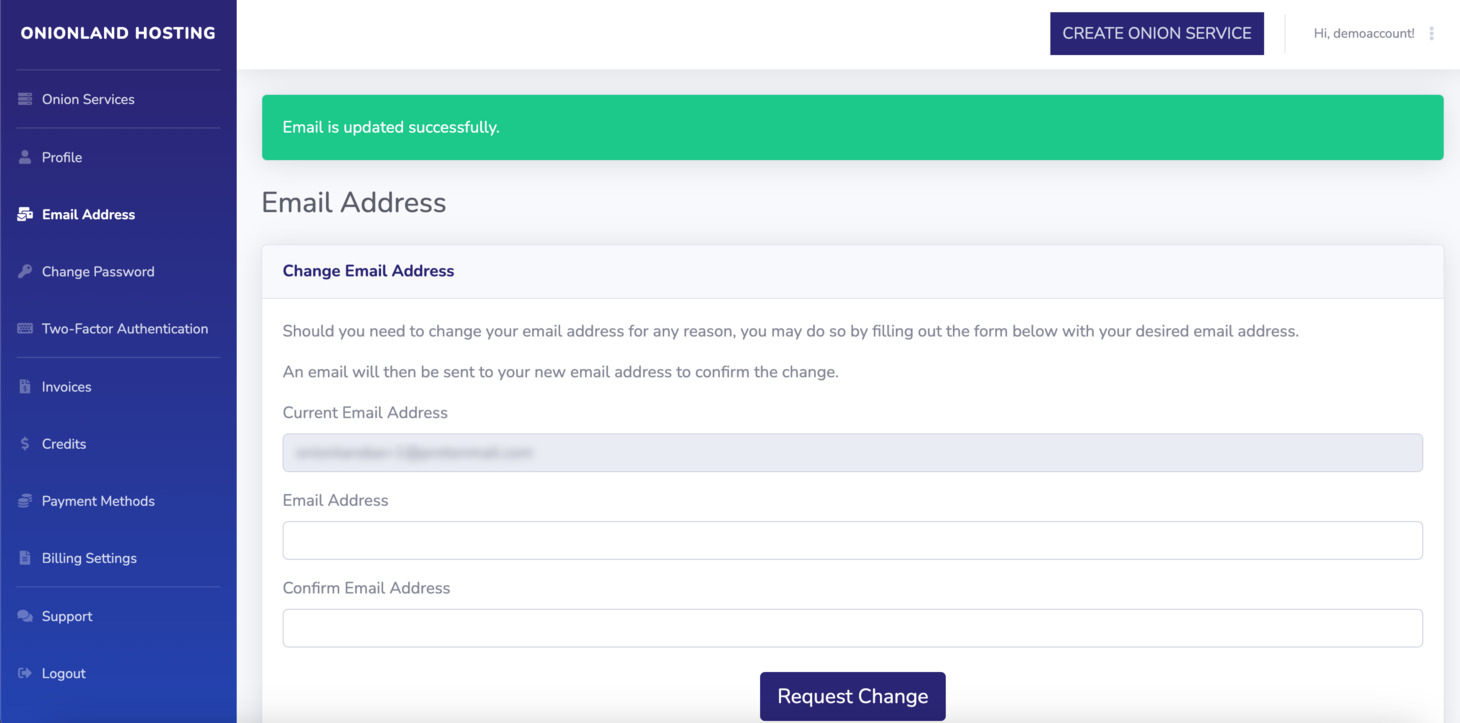This screenshot has width=1460, height=723.
Task: Select the Current Email Address field
Action: click(x=852, y=452)
